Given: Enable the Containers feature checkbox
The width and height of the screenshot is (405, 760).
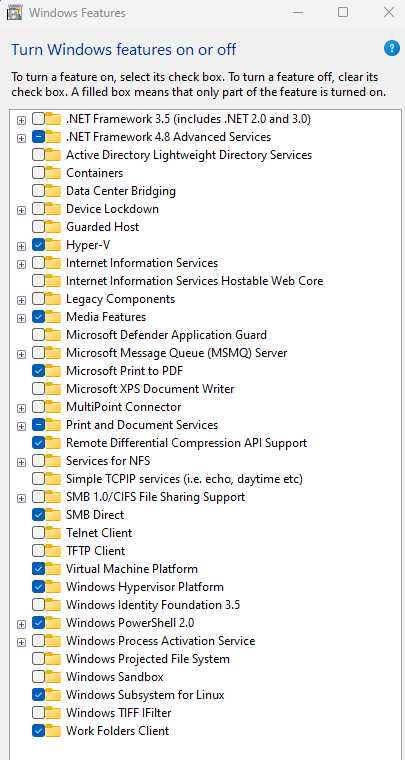Looking at the screenshot, I should [x=38, y=173].
